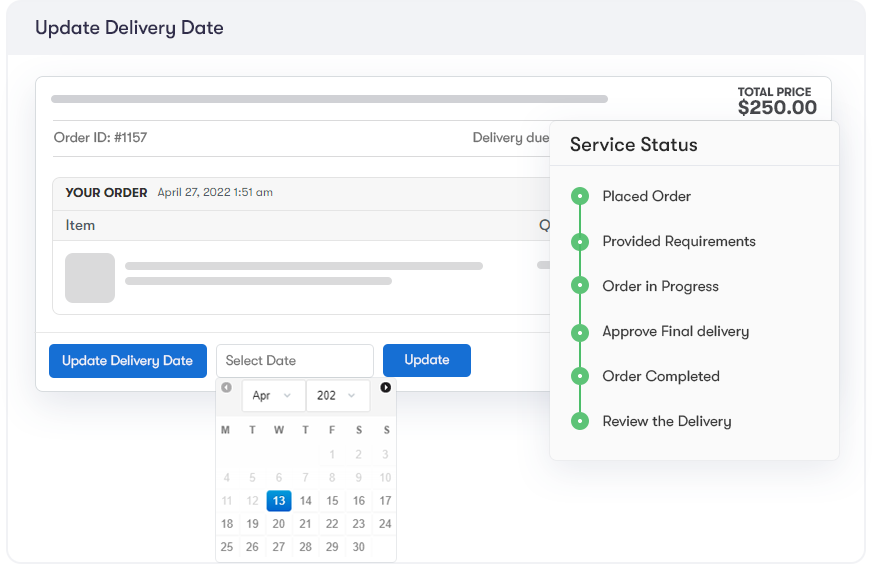Choose April 30 in the date picker
872x564 pixels.
(x=359, y=547)
